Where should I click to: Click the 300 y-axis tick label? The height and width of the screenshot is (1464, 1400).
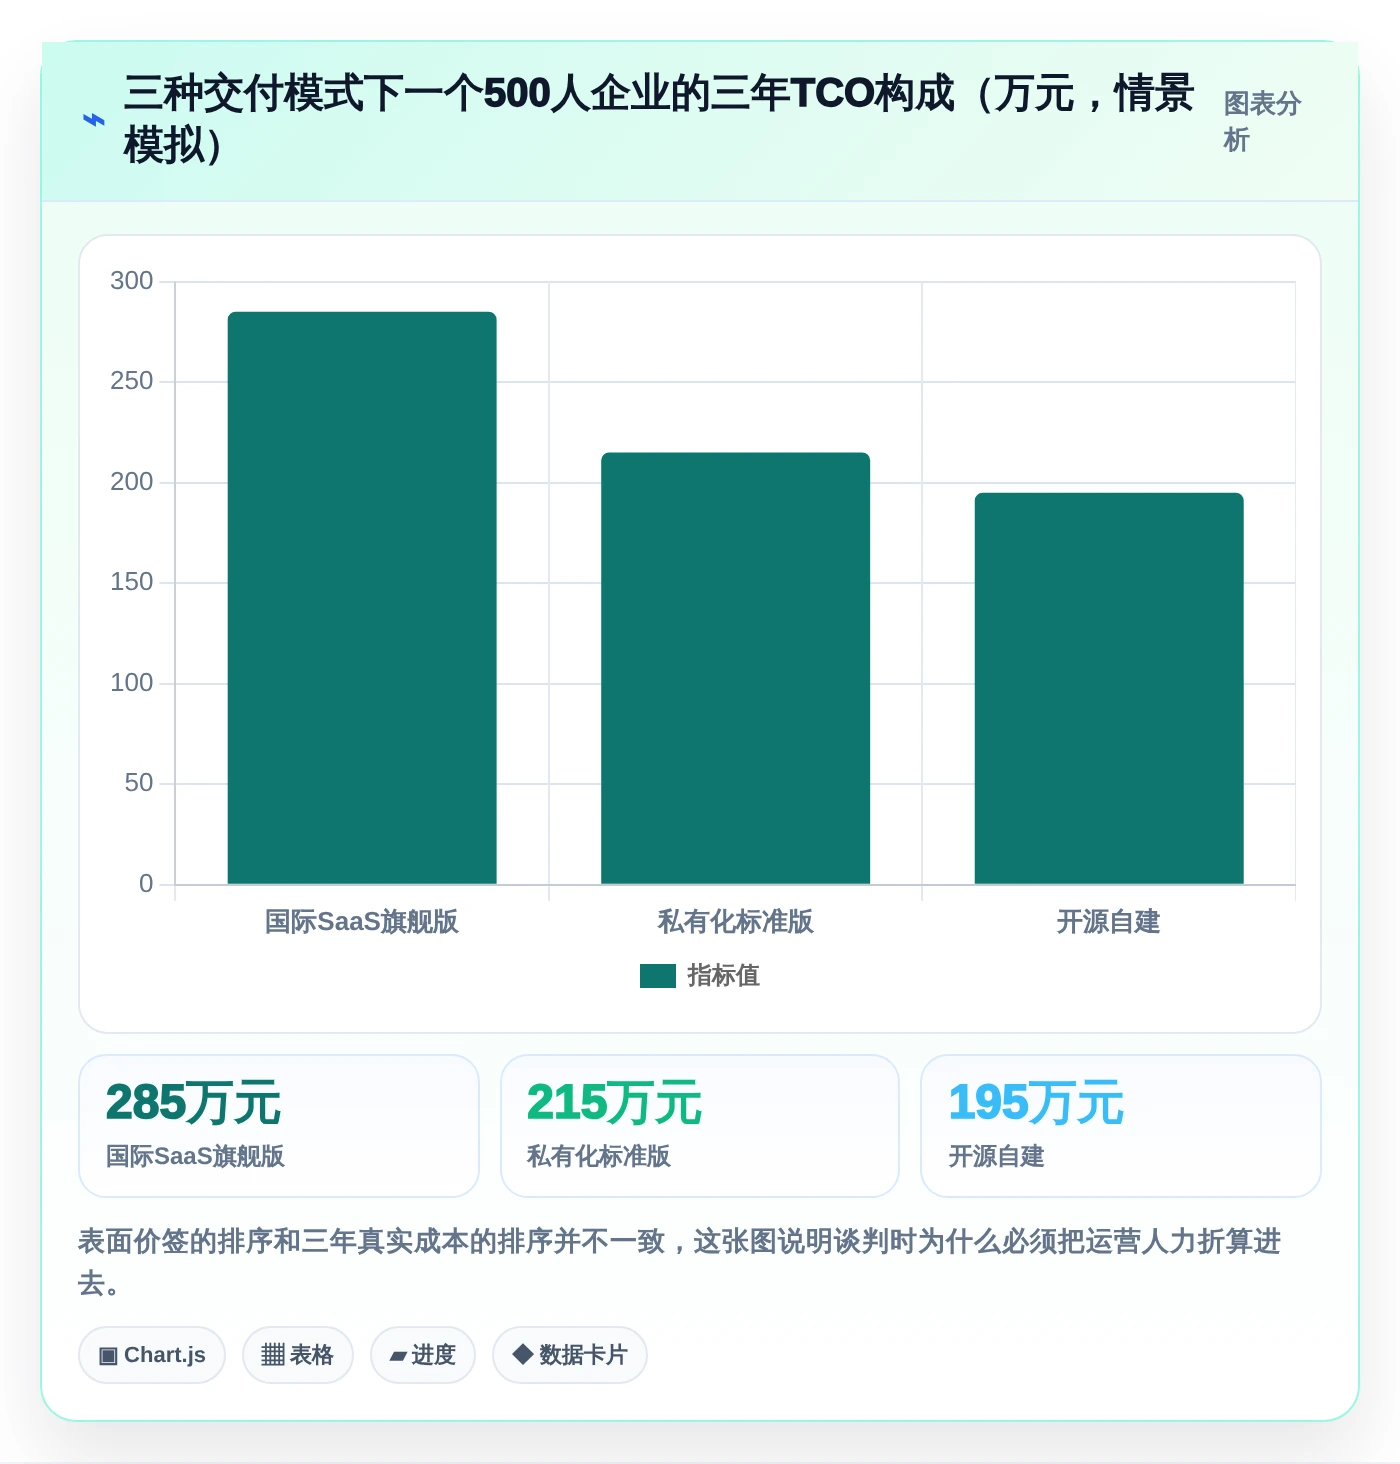point(132,281)
